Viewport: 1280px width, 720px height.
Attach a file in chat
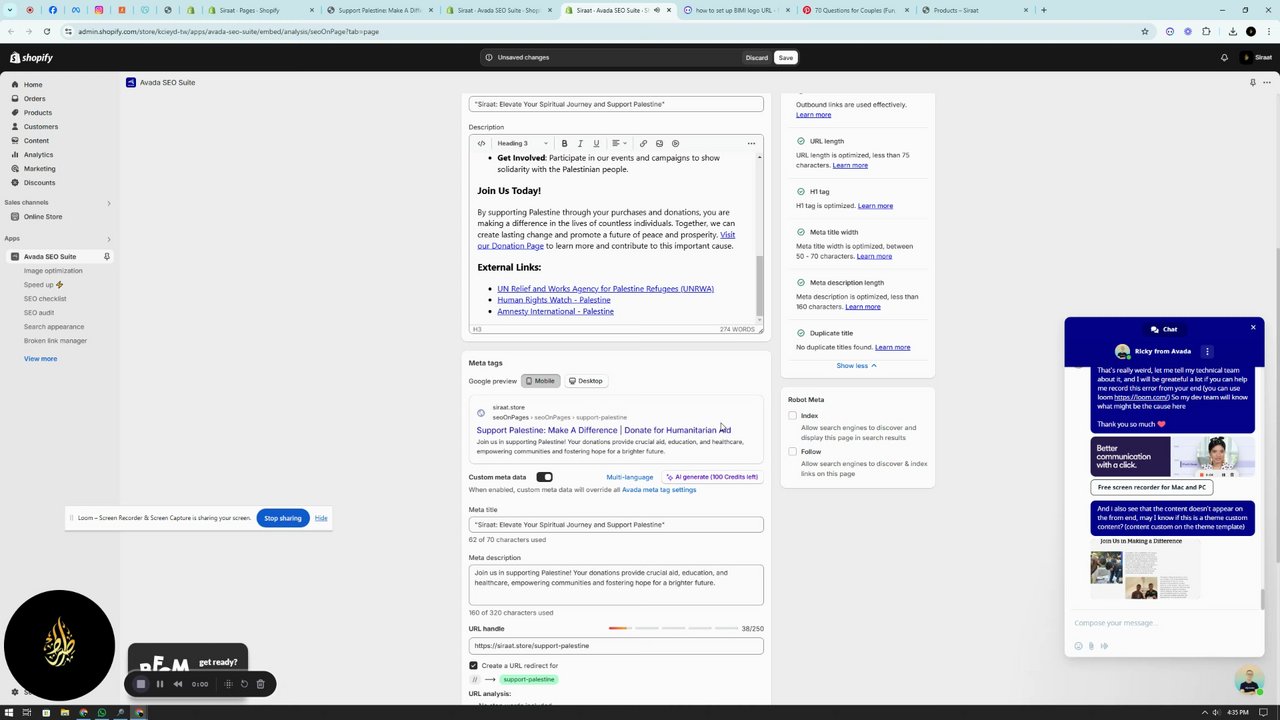click(x=1091, y=646)
